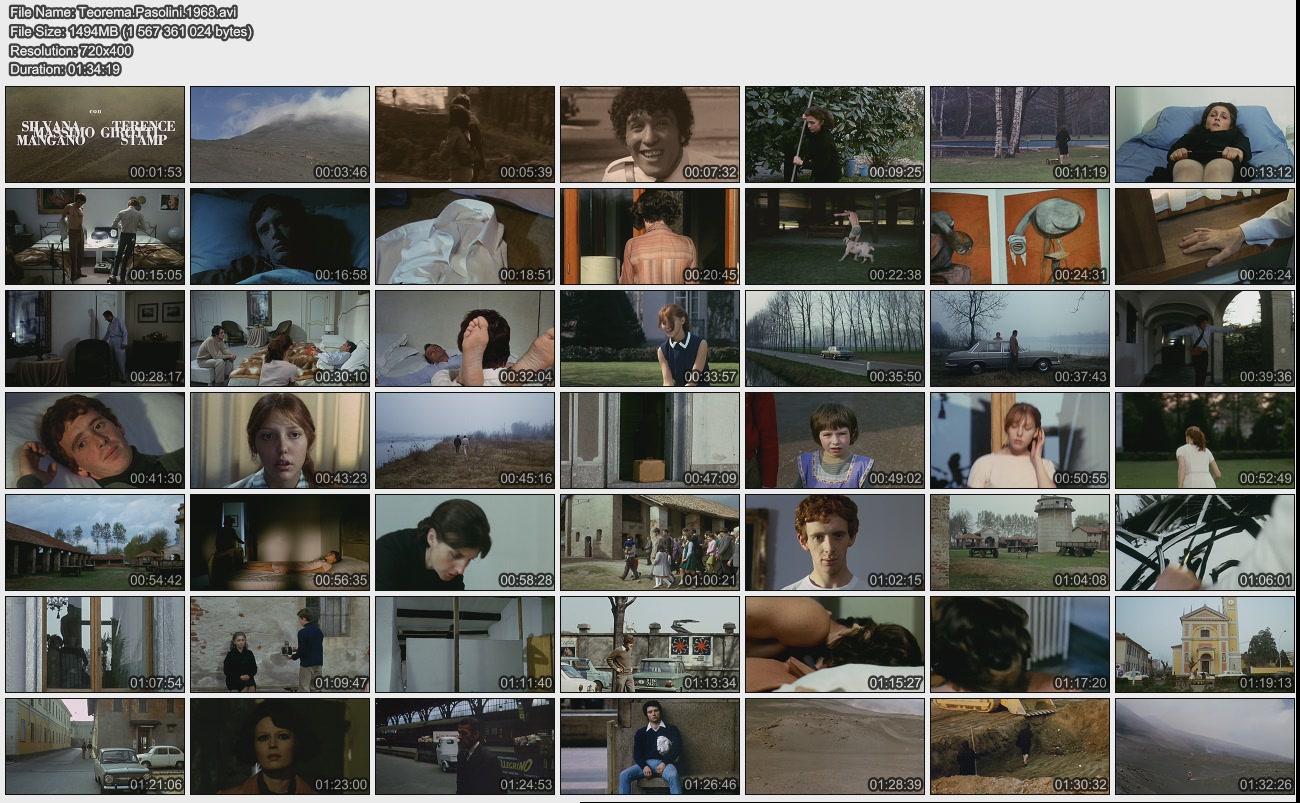Select the suitcase in doorway frame at 00:47:09
Viewport: 1300px width, 803px height.
(650, 441)
